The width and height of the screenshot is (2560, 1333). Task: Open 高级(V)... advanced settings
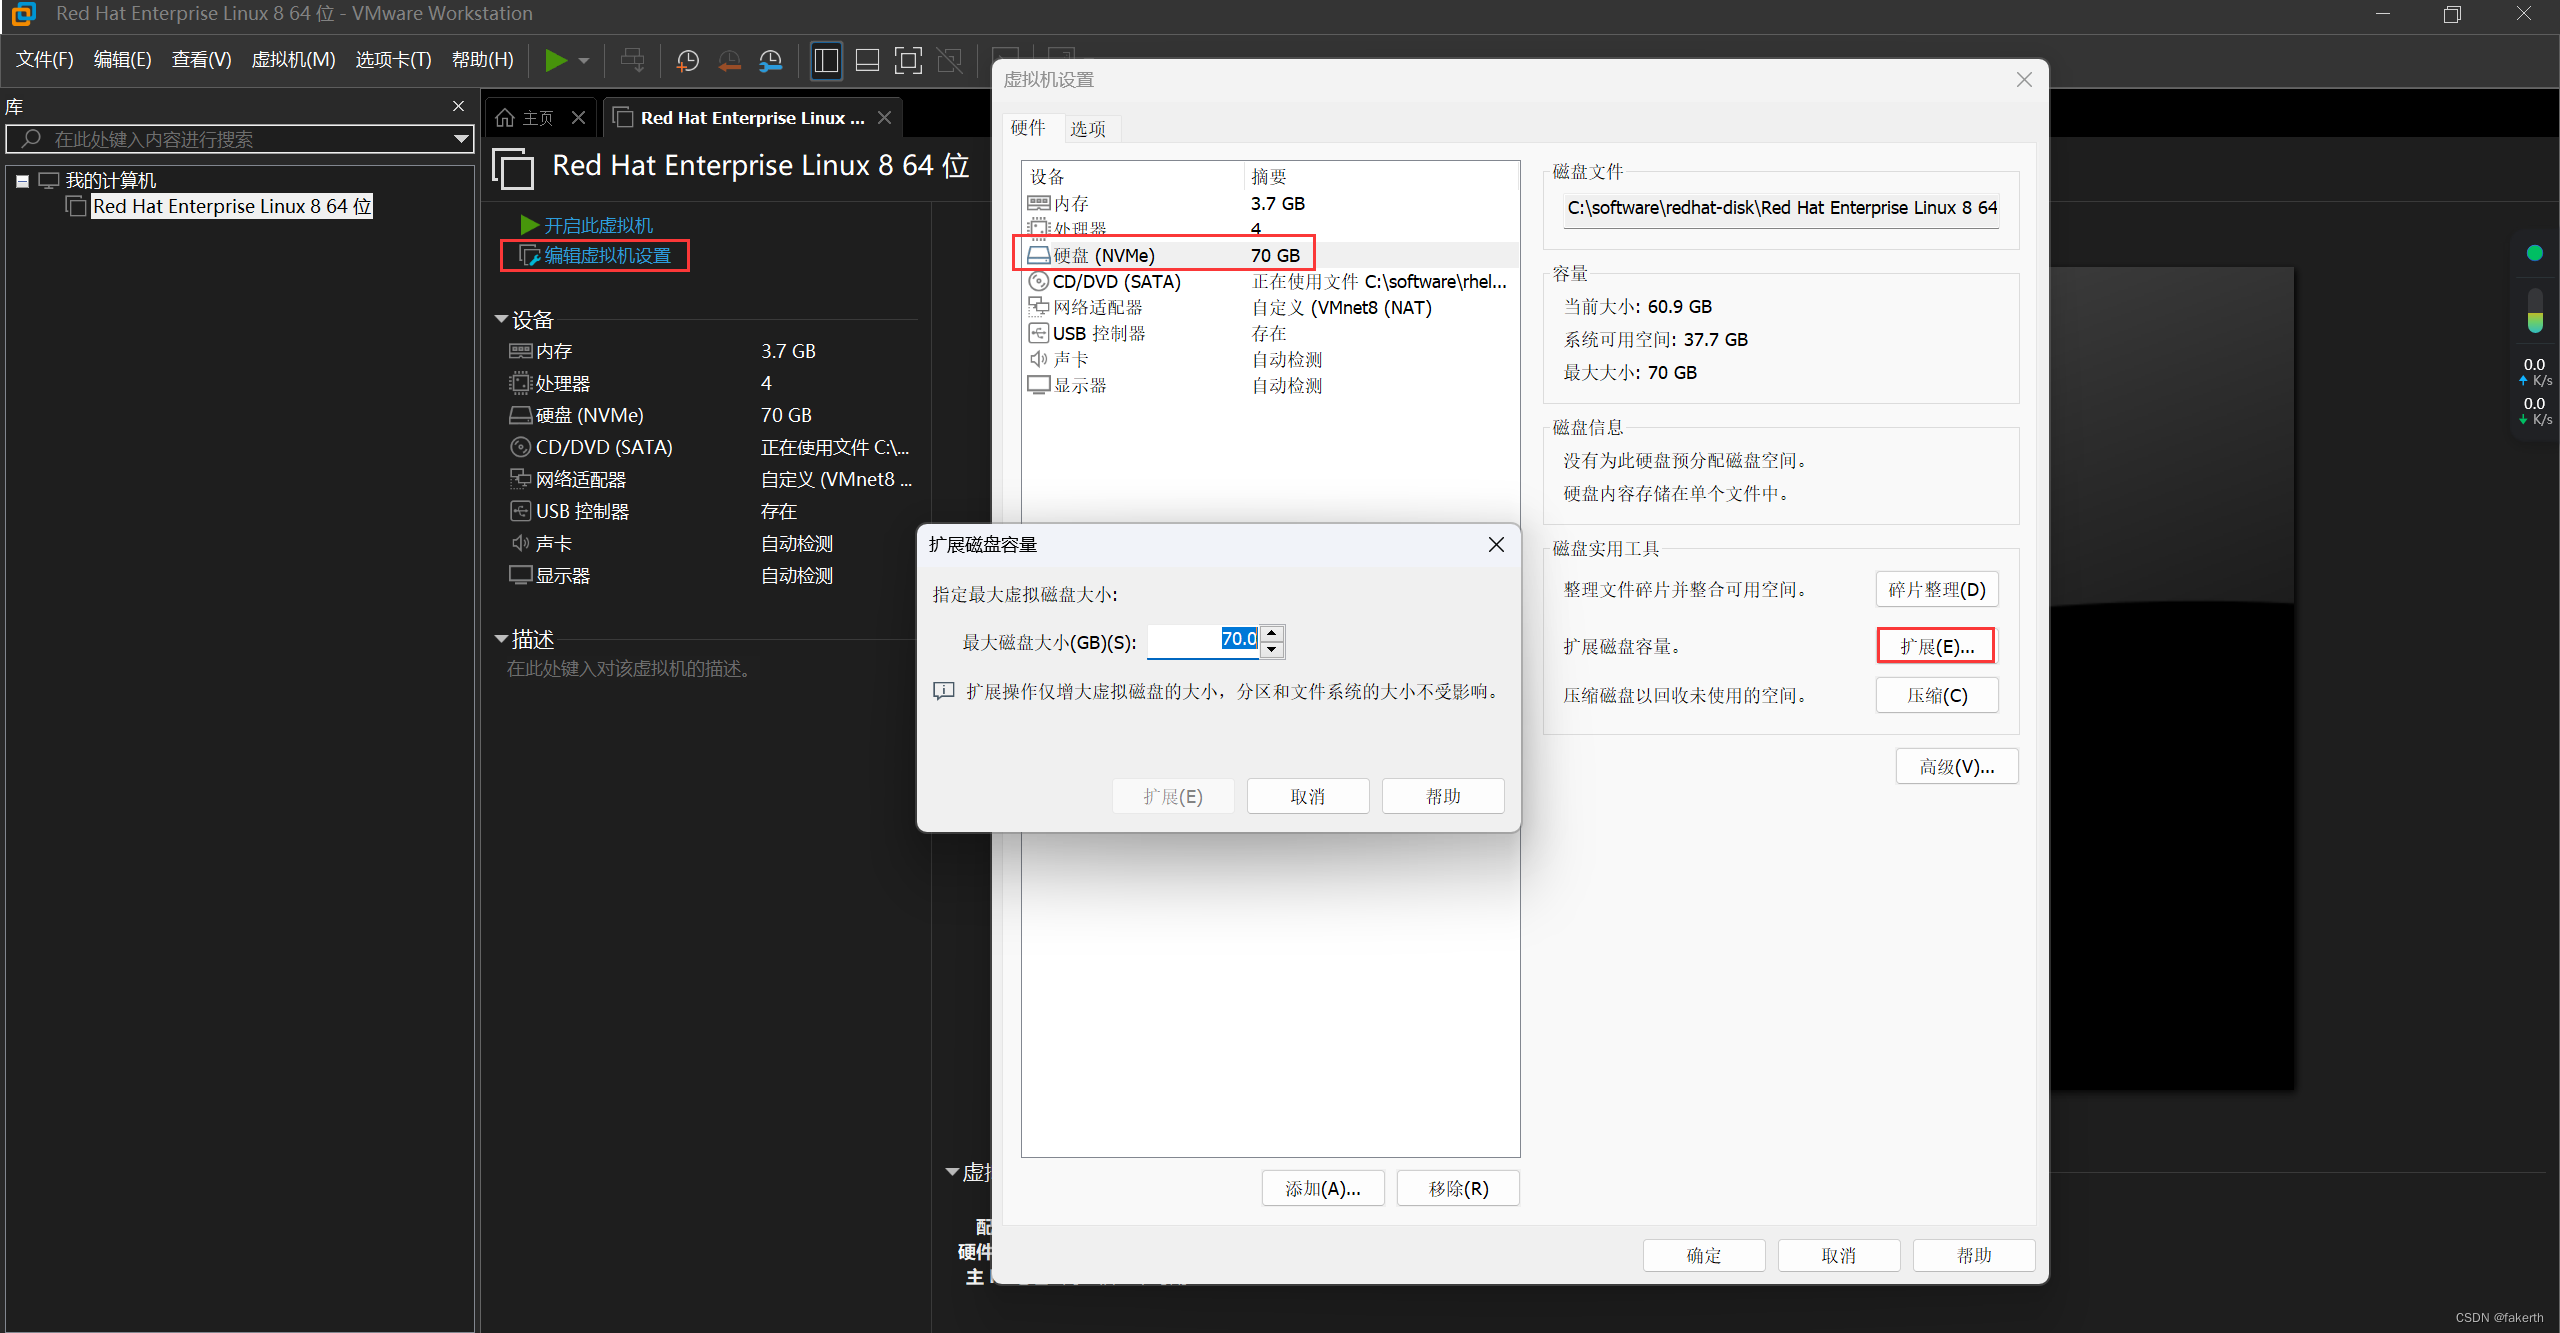pyautogui.click(x=1956, y=766)
